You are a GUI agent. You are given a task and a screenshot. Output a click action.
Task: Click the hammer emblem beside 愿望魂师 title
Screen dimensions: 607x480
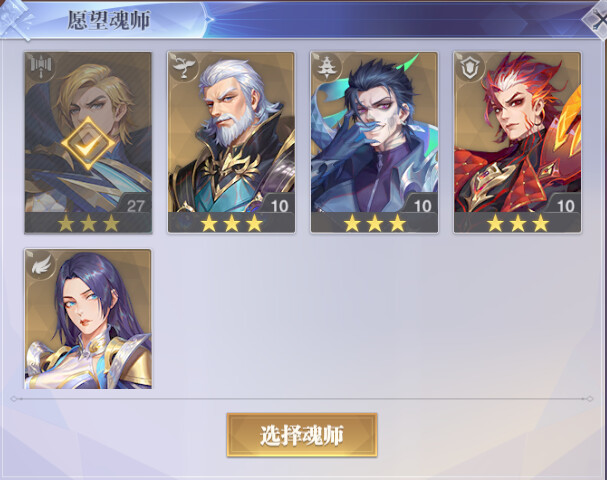coord(16,20)
